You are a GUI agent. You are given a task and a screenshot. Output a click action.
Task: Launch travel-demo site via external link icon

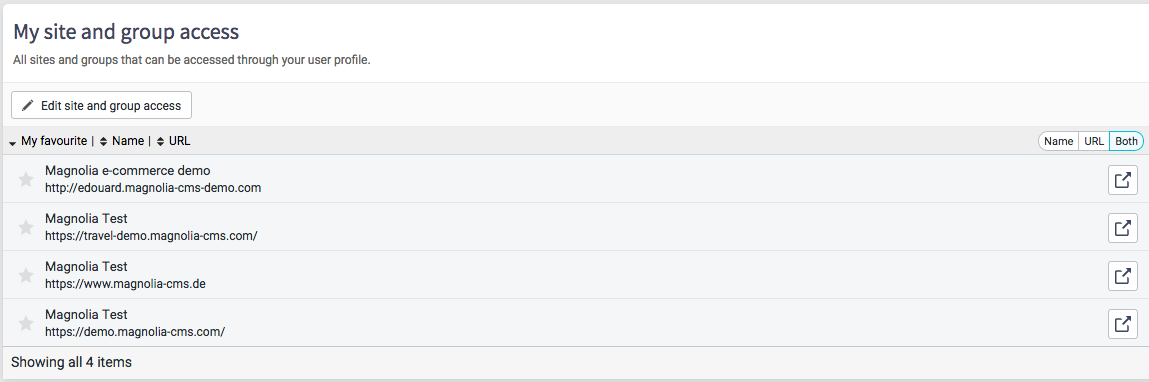coord(1123,228)
